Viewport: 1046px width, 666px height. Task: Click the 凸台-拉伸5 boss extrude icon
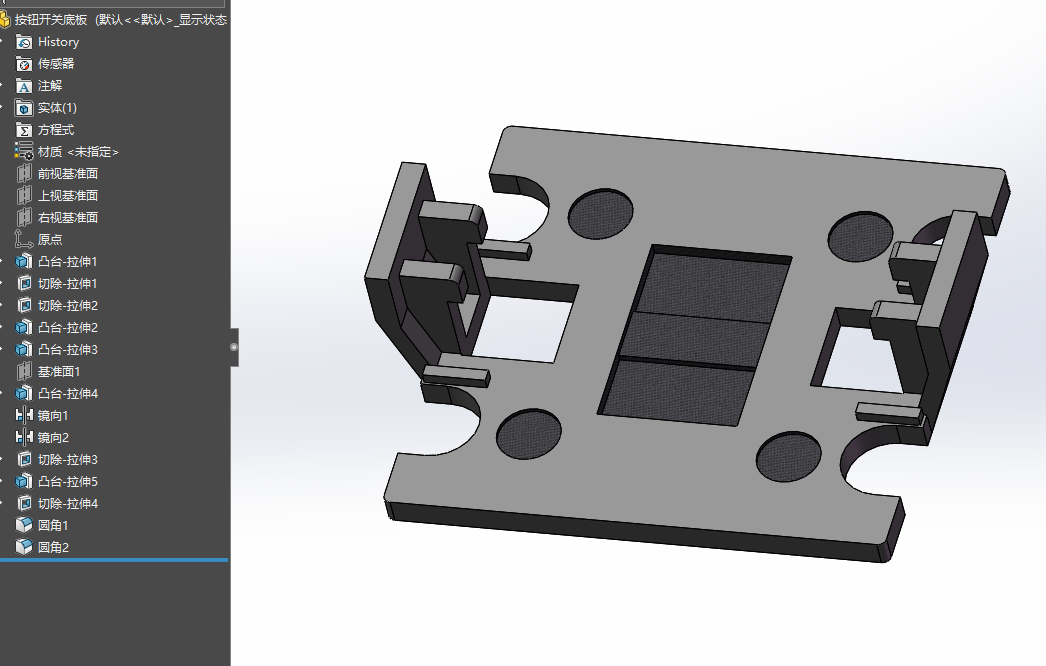pyautogui.click(x=24, y=482)
